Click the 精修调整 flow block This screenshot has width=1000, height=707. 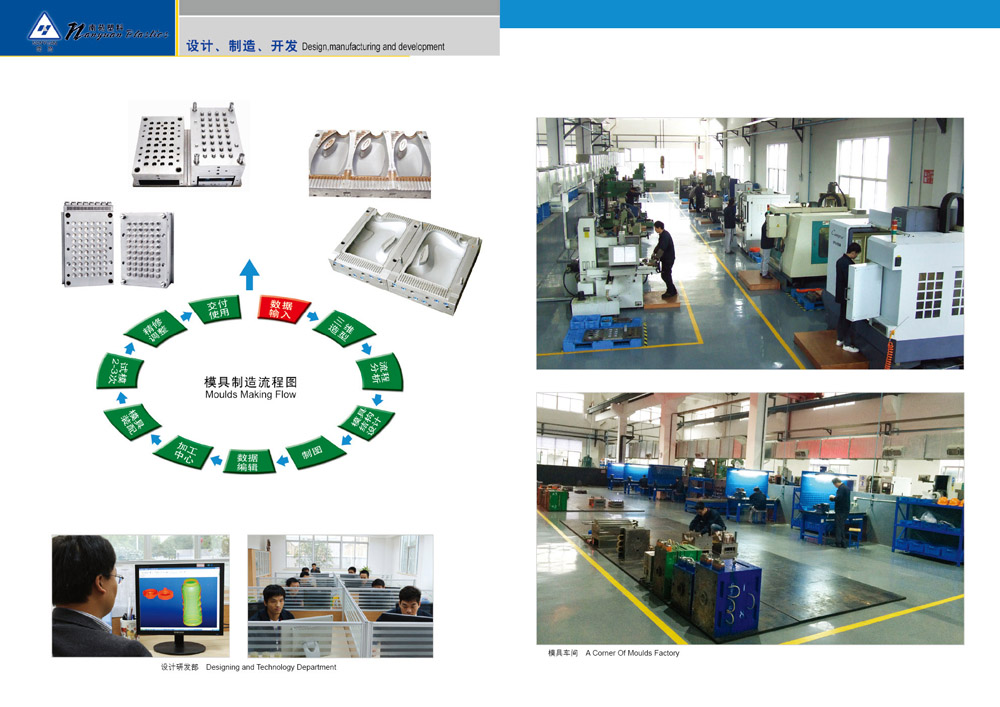[157, 329]
